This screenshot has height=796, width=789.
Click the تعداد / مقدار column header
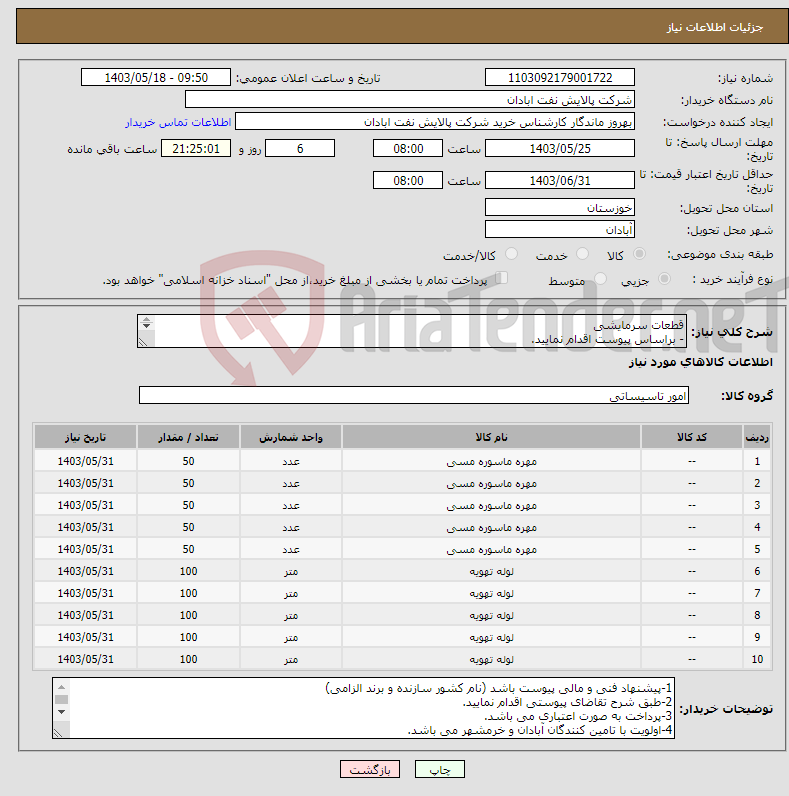[x=188, y=437]
